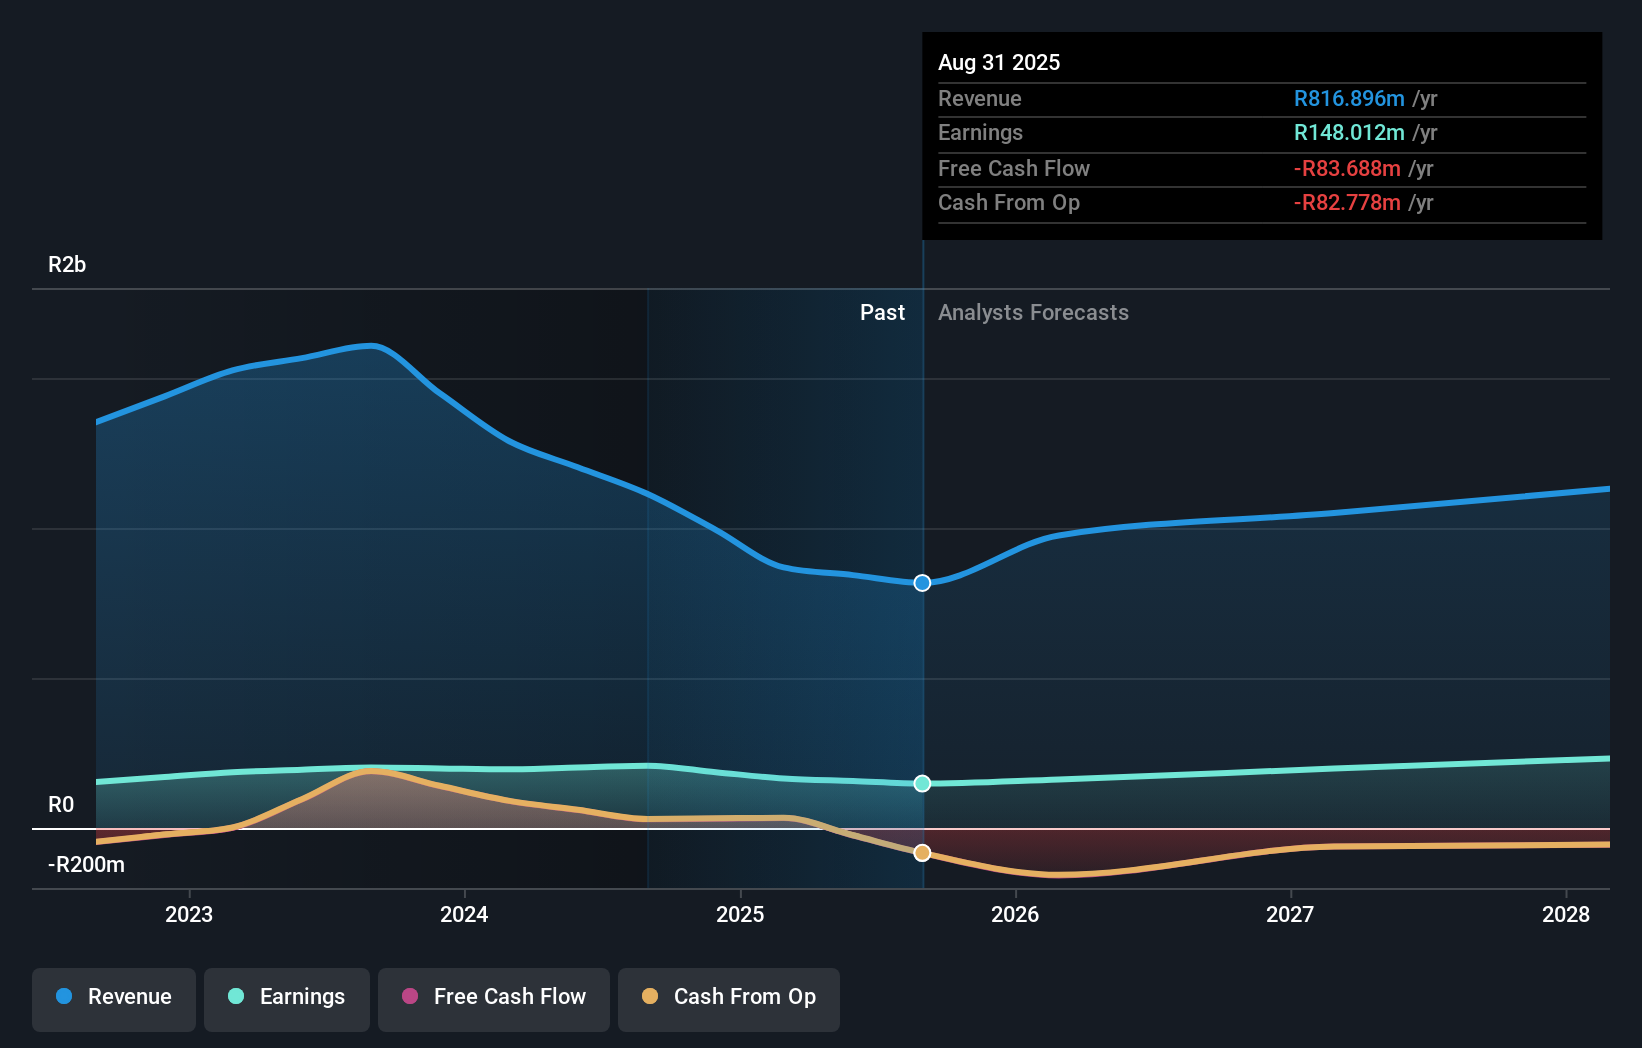Click the Analysts Forecasts label

1033,313
